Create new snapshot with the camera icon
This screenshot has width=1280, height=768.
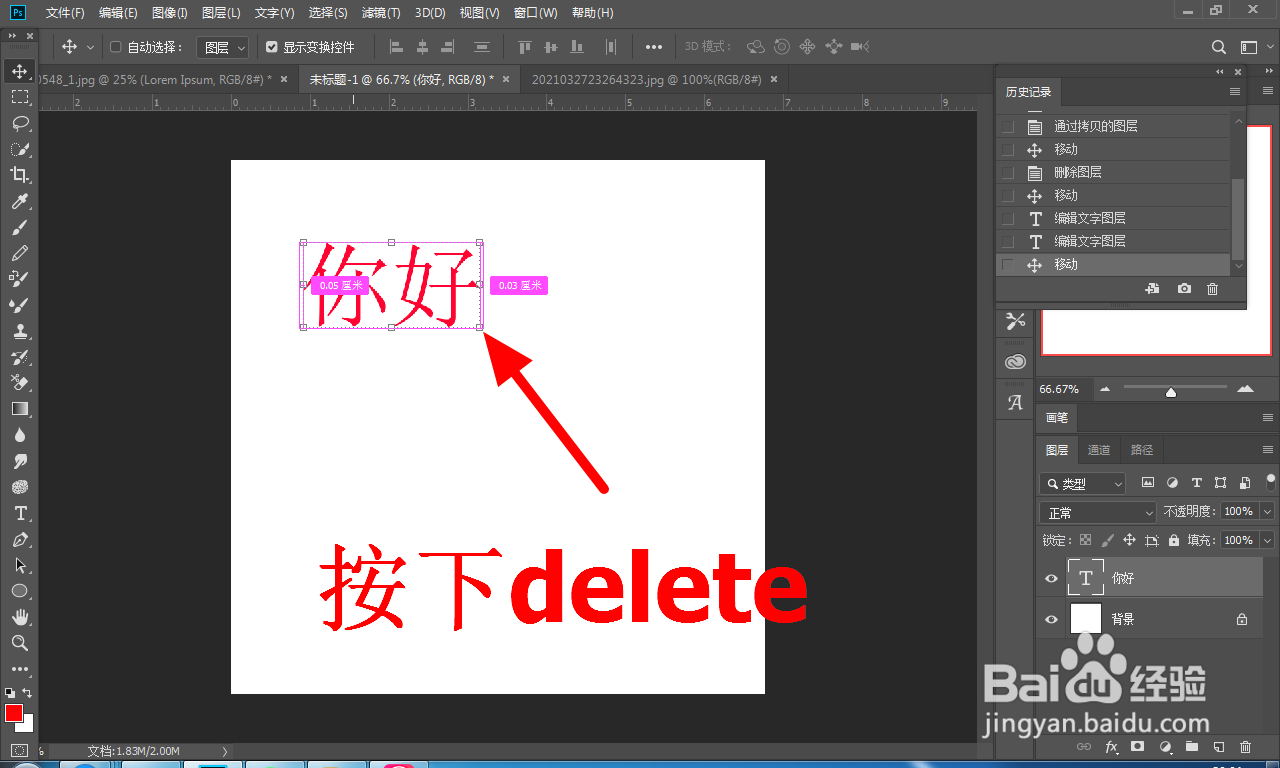(x=1184, y=289)
